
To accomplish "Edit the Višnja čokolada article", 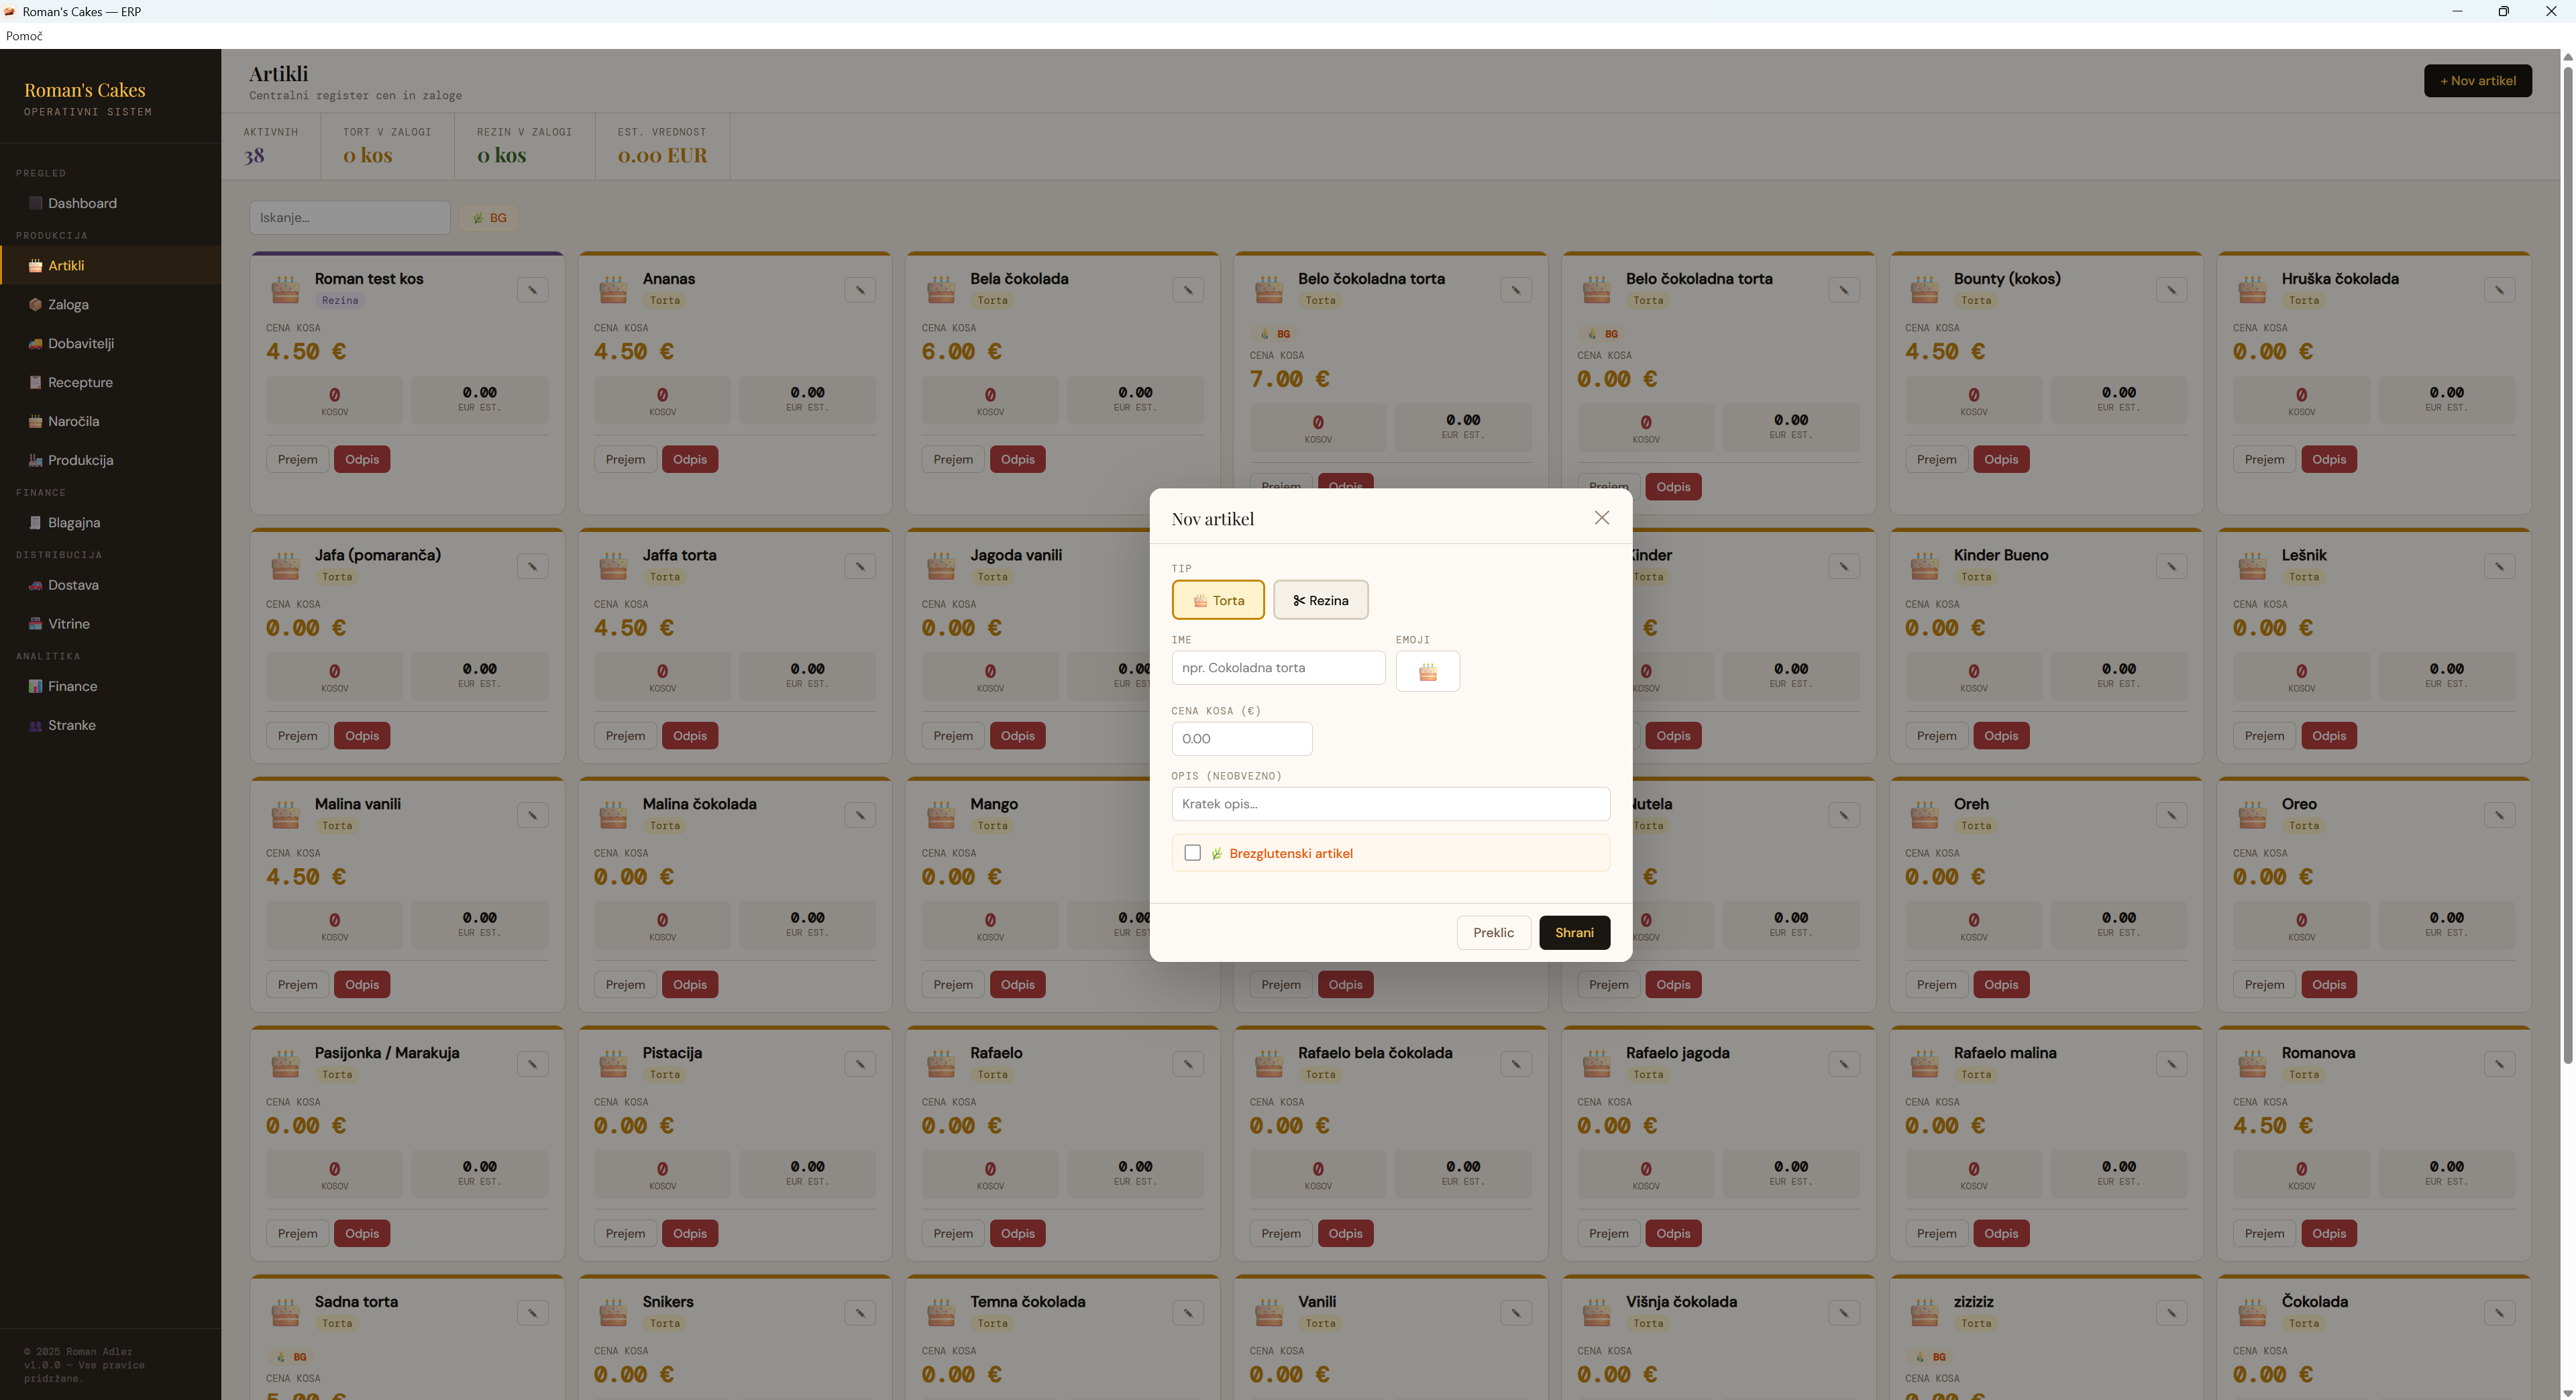I will point(1844,1313).
